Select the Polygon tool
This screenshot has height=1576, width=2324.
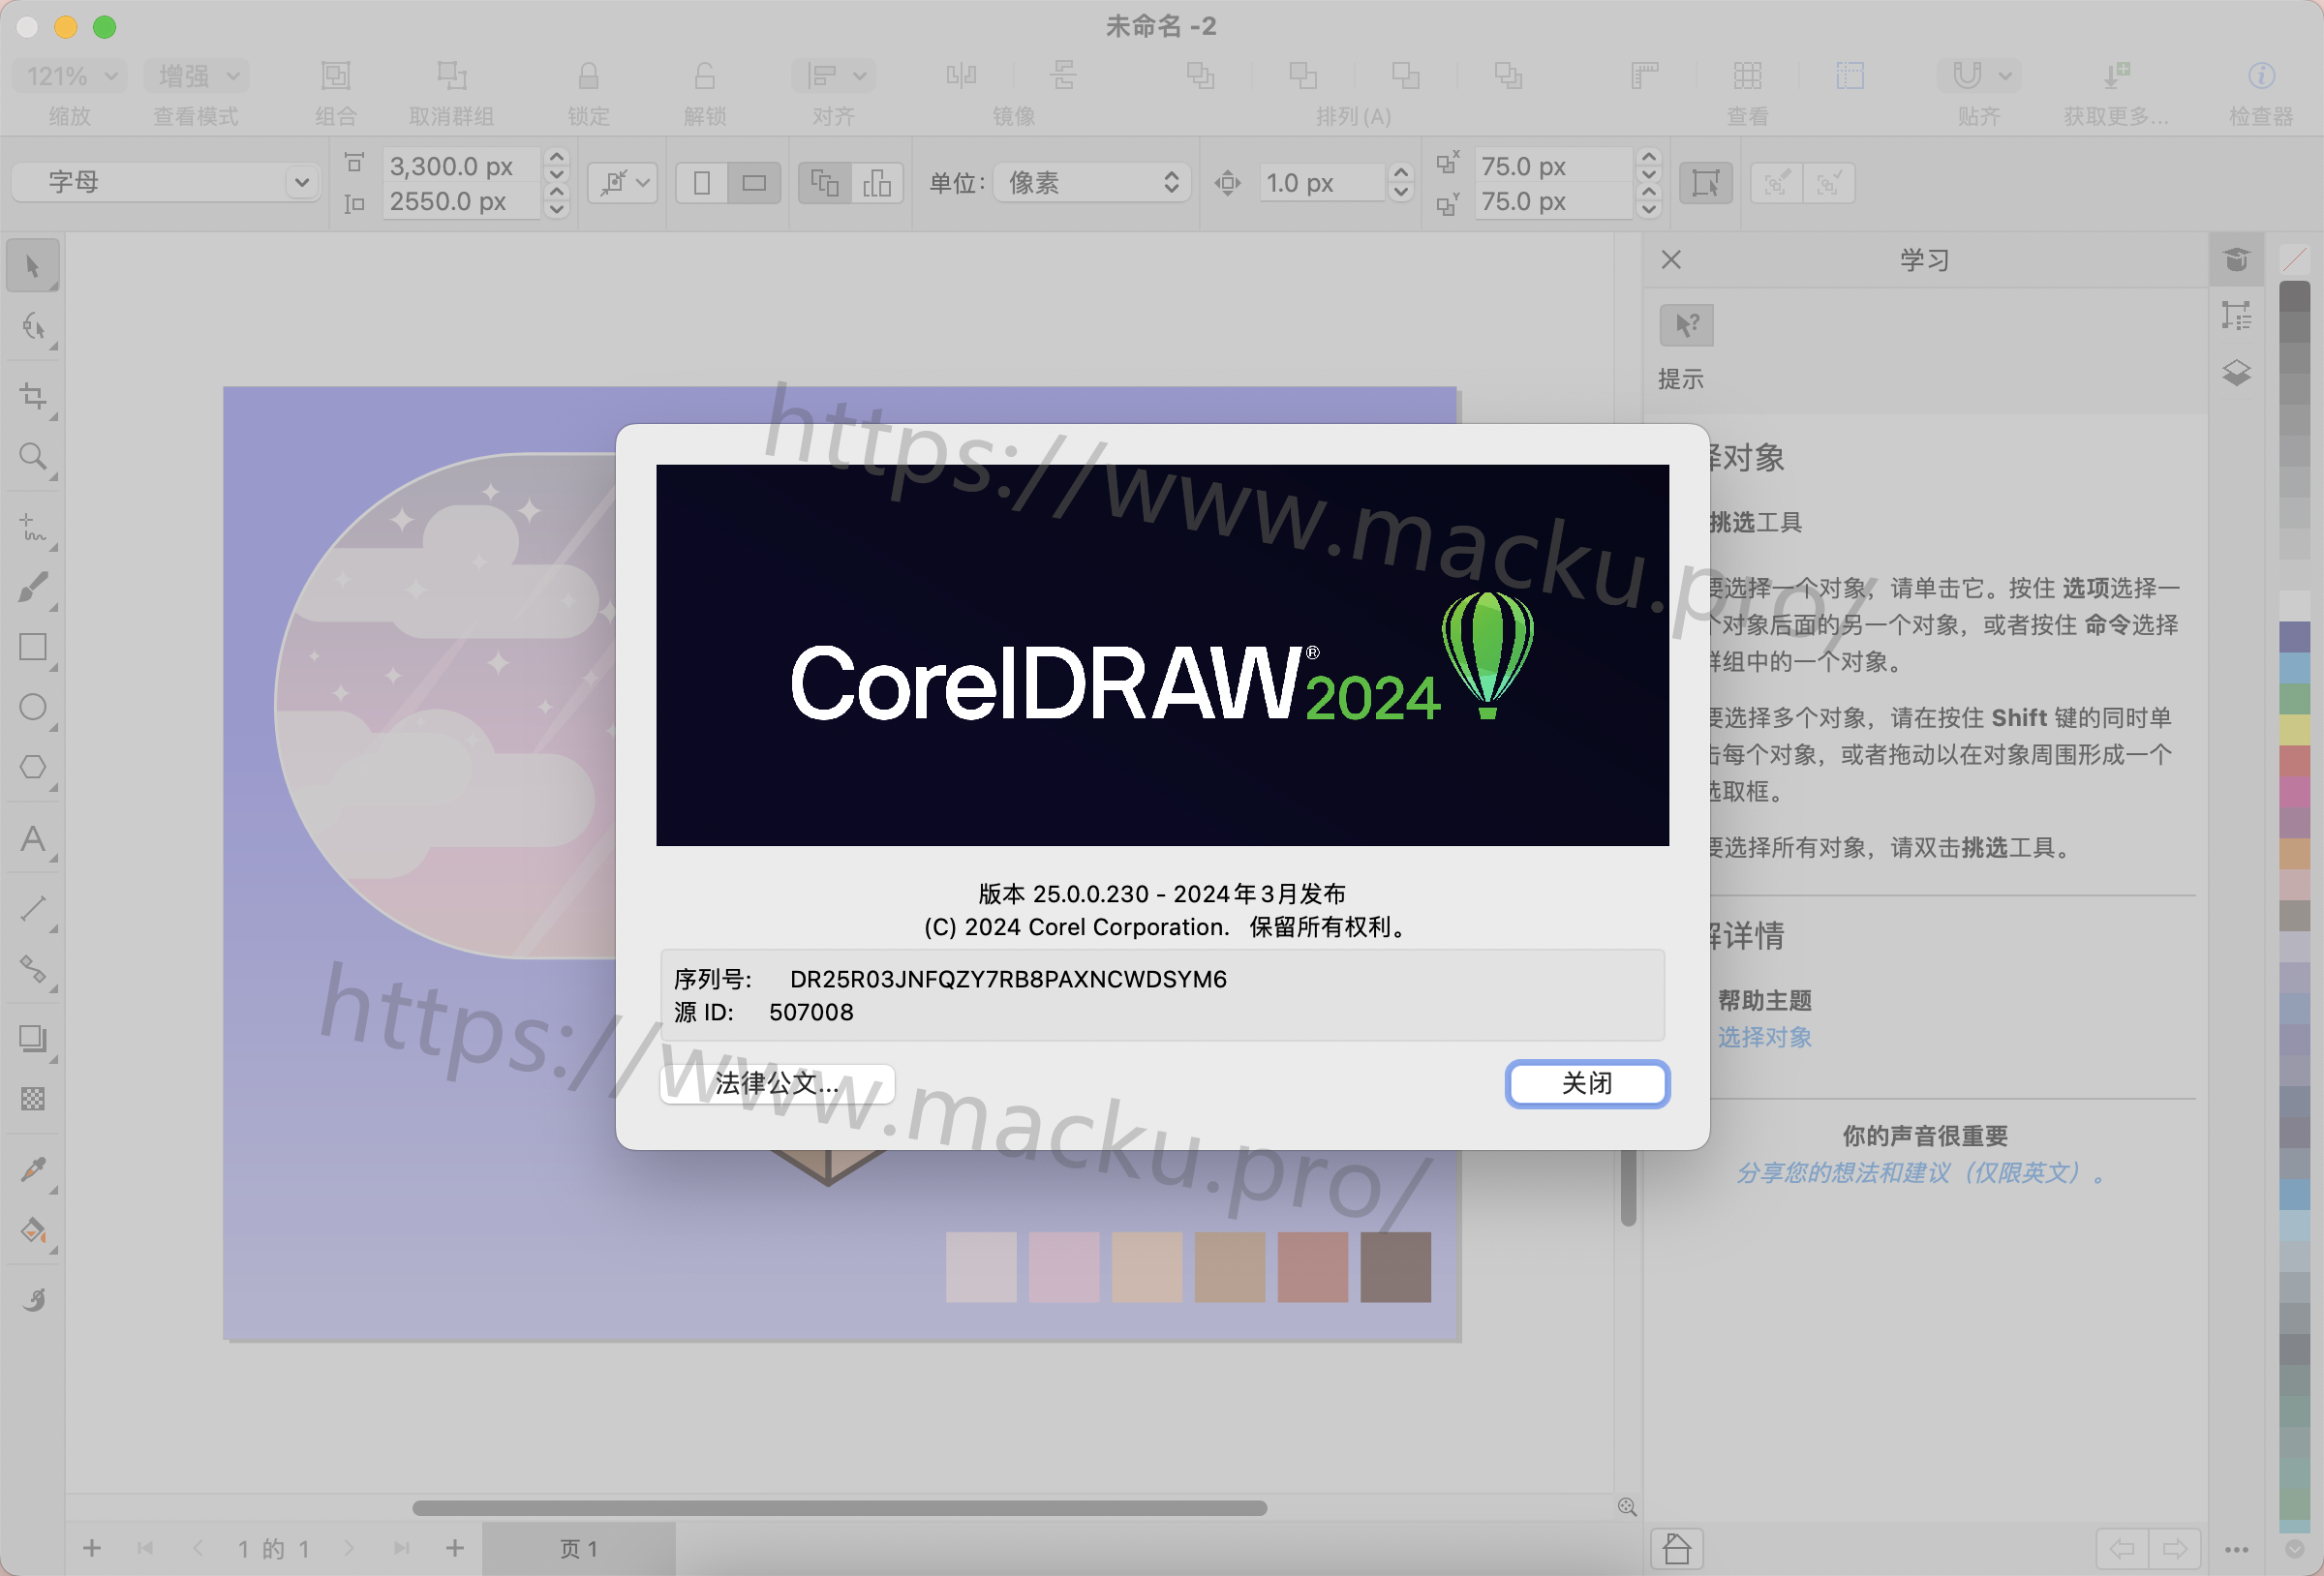click(x=33, y=767)
